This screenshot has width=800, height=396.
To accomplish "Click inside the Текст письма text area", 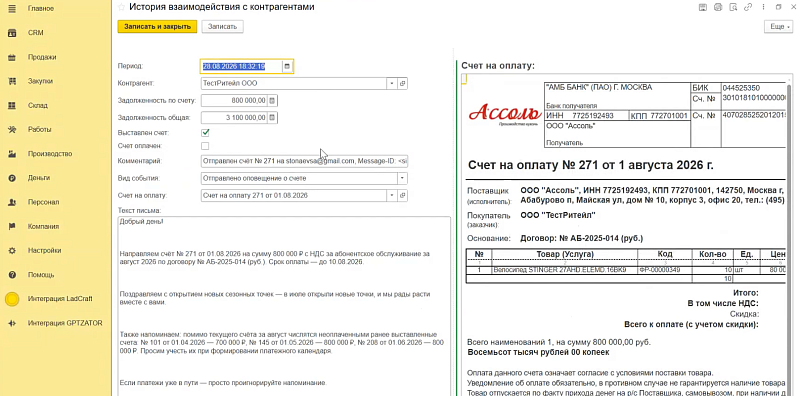I will 284,306.
